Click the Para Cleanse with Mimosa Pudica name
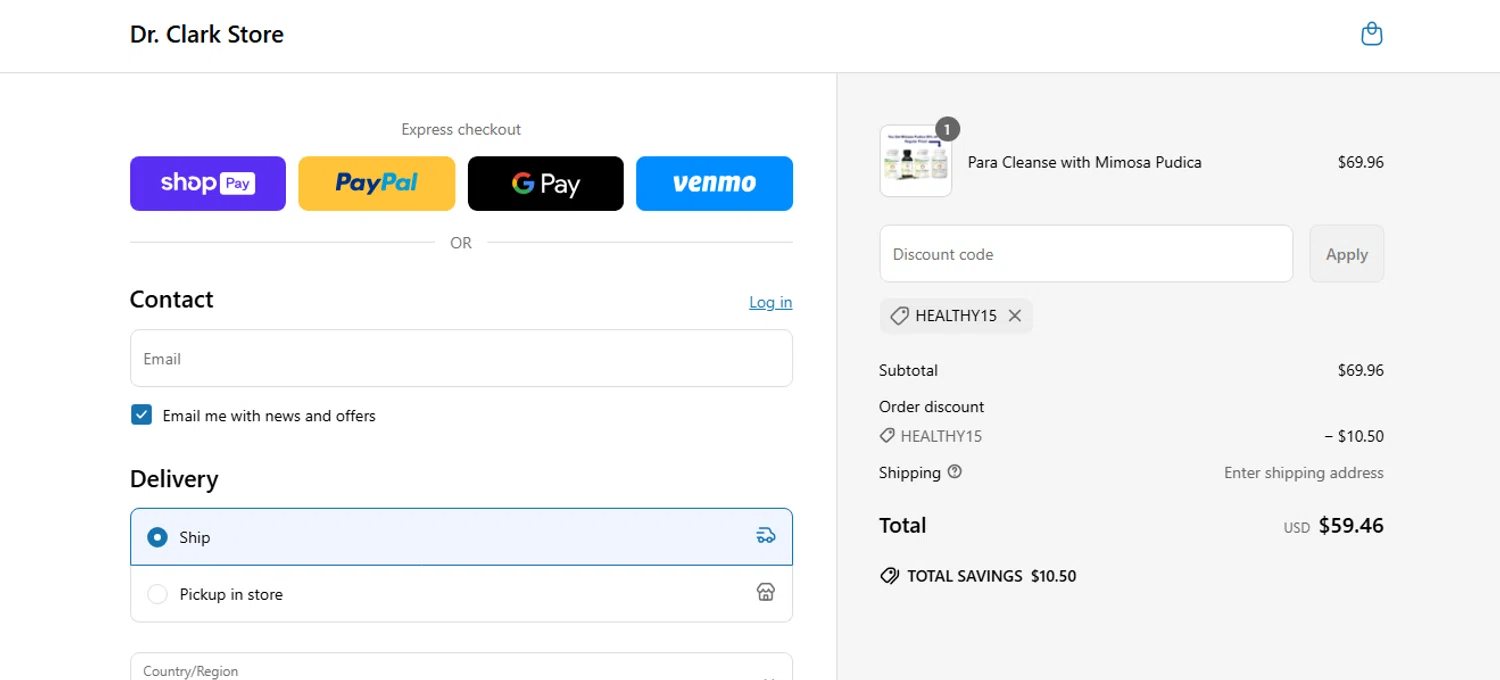Screen dimensions: 1500x680 [1085, 162]
